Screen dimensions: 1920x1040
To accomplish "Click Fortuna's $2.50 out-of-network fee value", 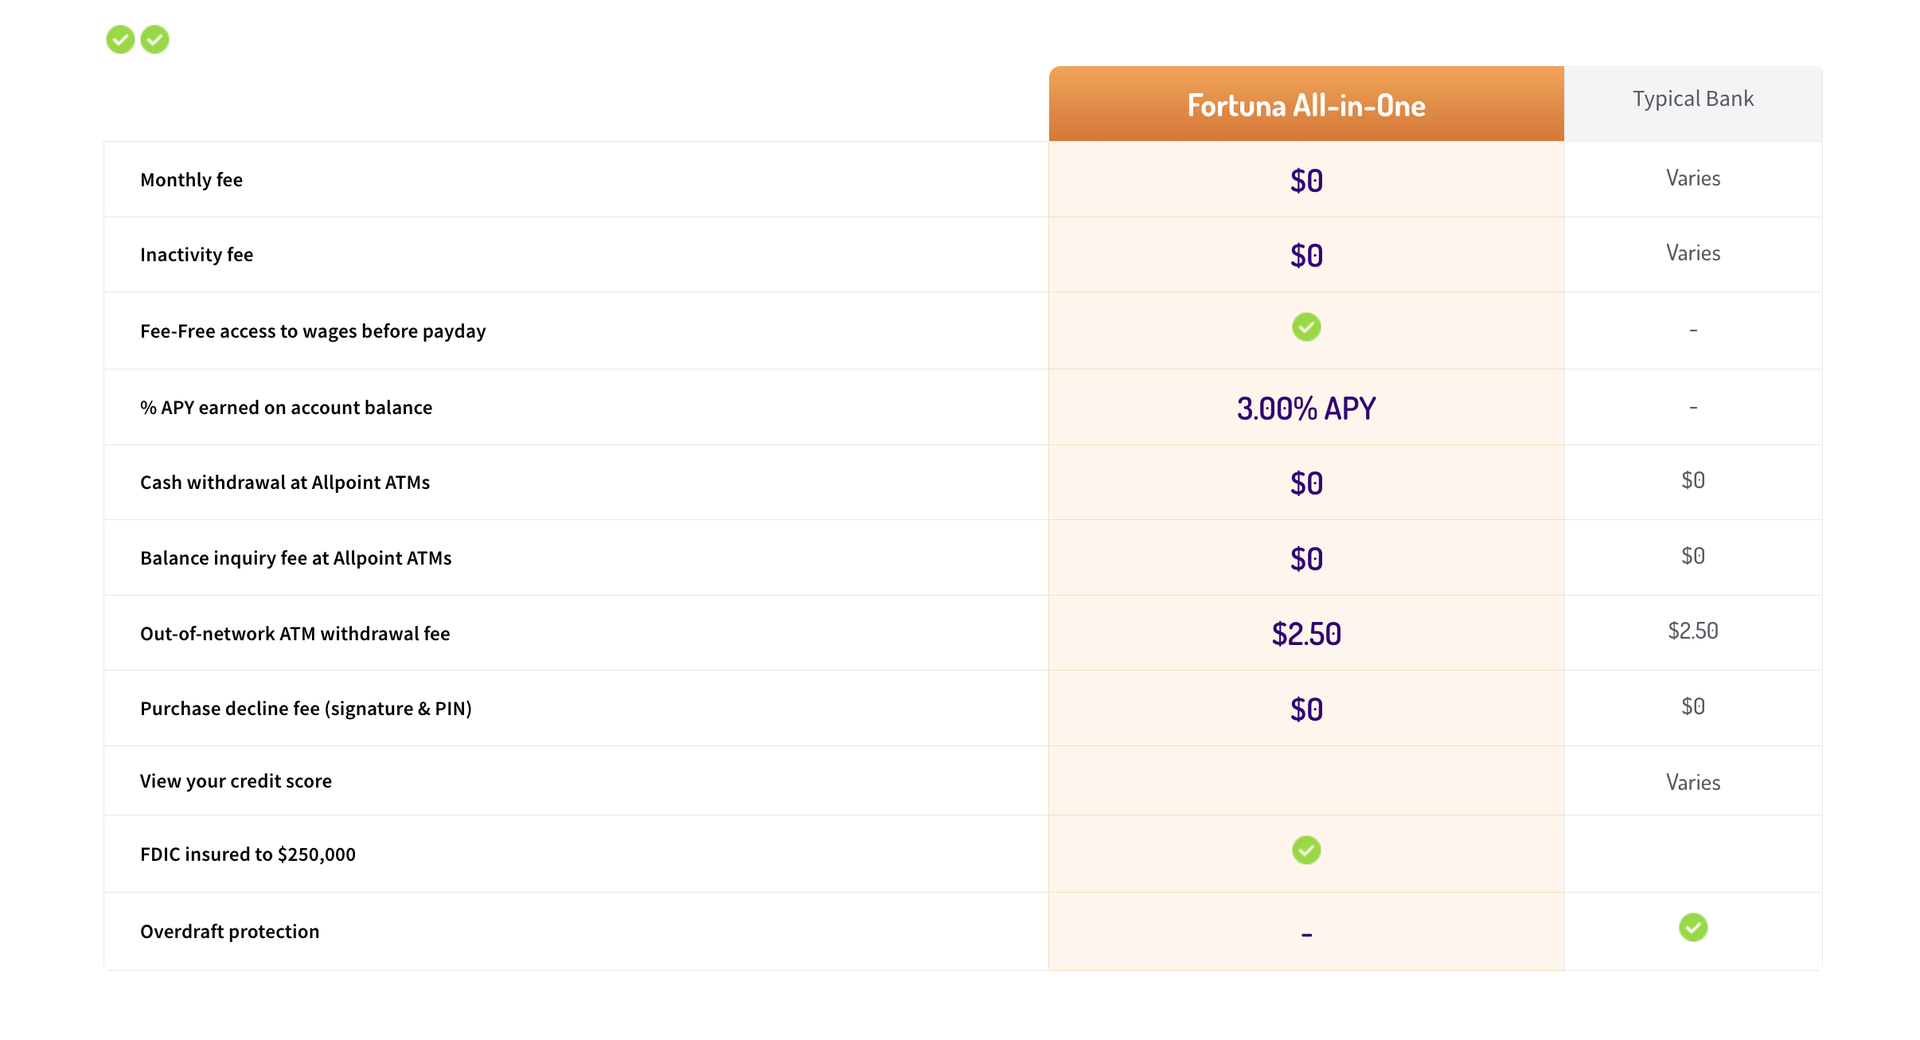I will (x=1306, y=634).
